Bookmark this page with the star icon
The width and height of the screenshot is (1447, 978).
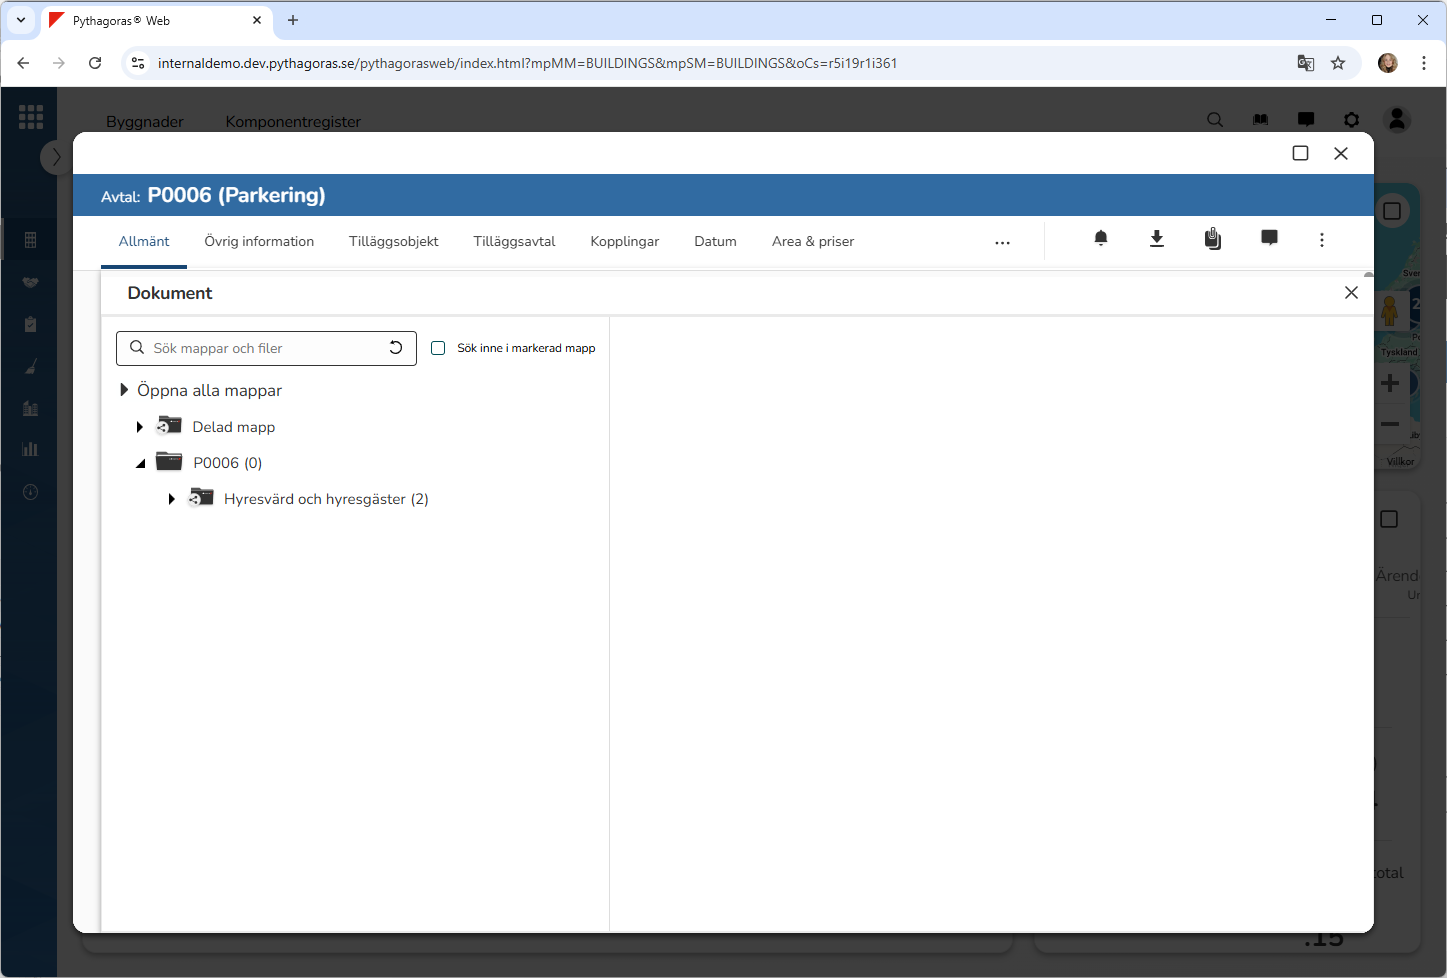(x=1338, y=63)
